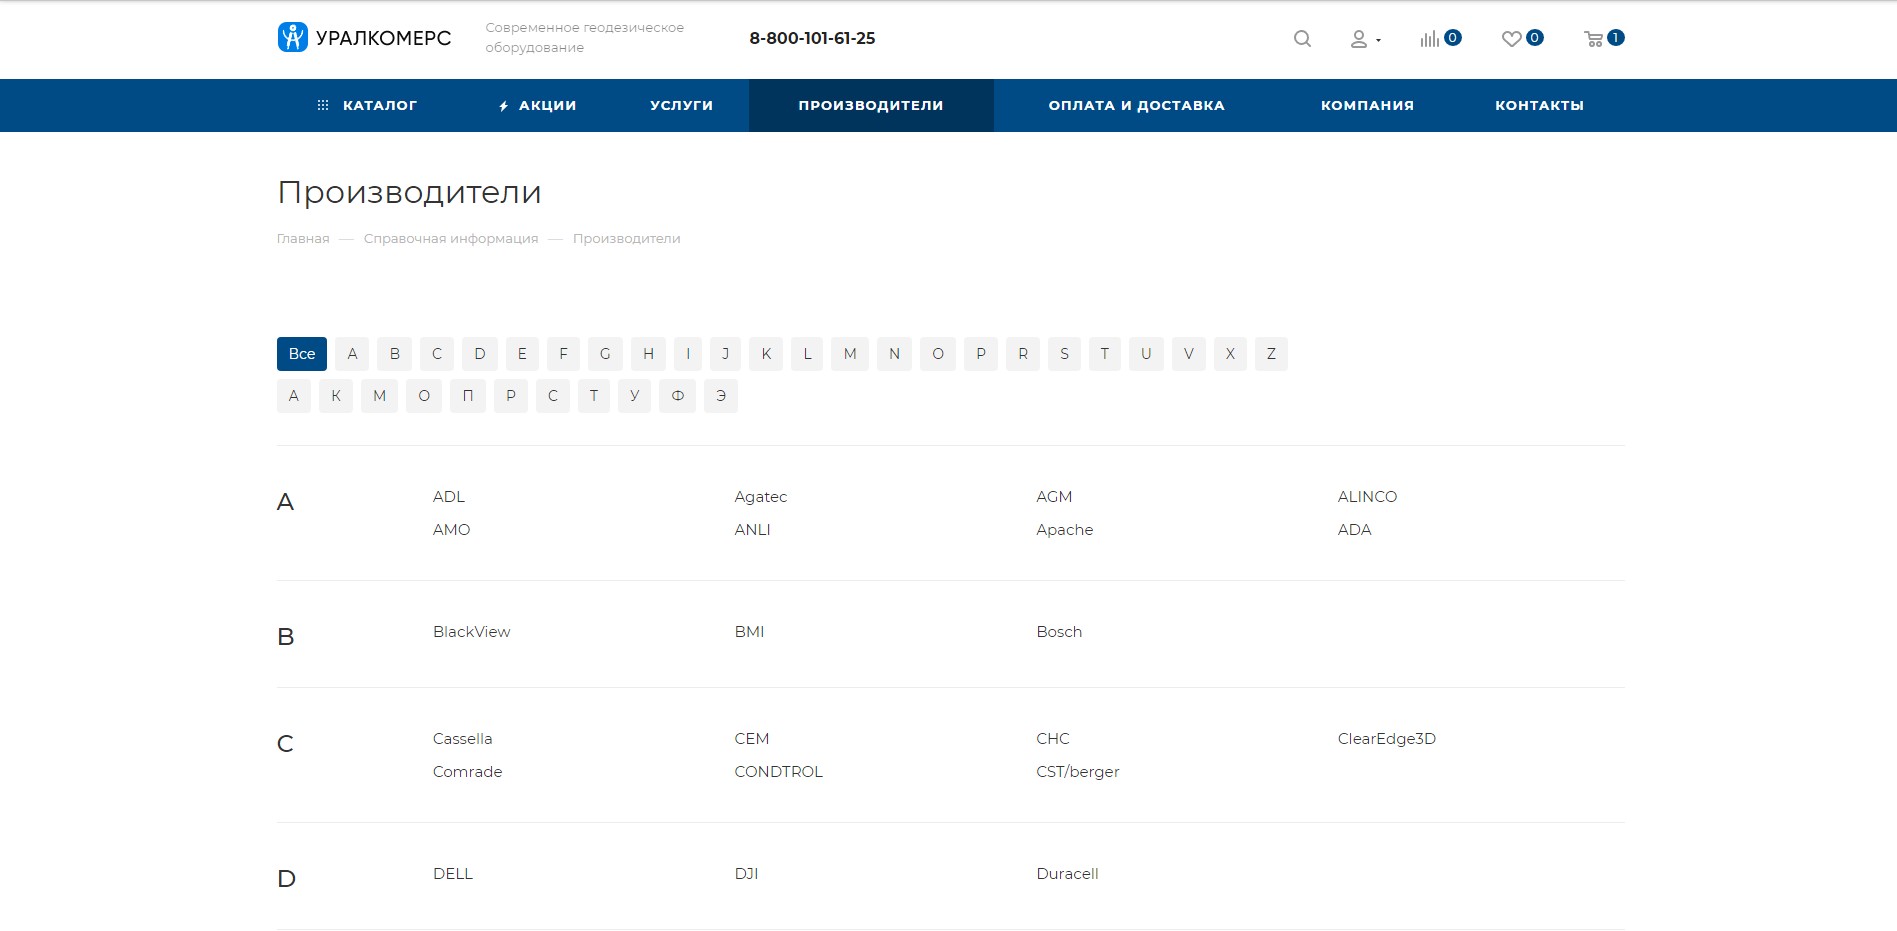1897x931 pixels.
Task: Open DJI manufacturer page
Action: click(x=746, y=874)
